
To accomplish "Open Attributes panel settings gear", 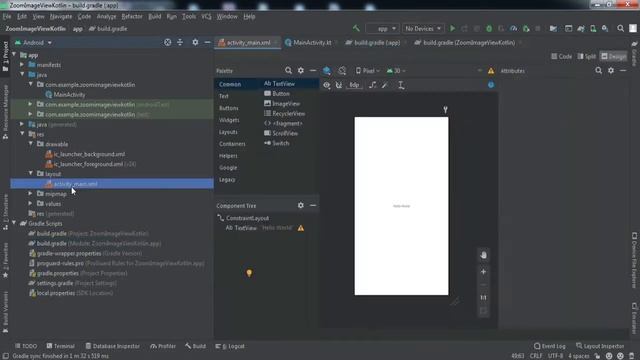I will click(611, 71).
